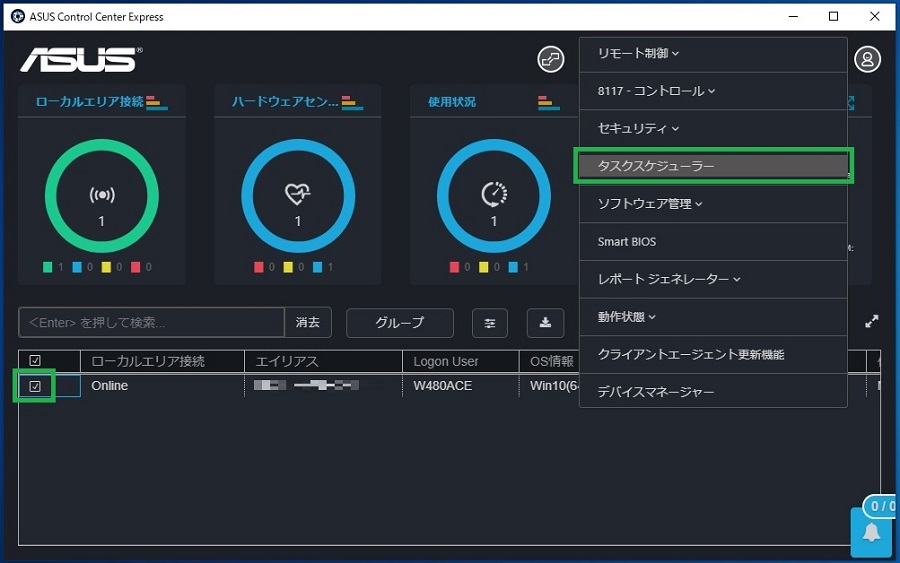The image size is (900, 563).
Task: Expand the リモート制御 submenu
Action: (638, 53)
